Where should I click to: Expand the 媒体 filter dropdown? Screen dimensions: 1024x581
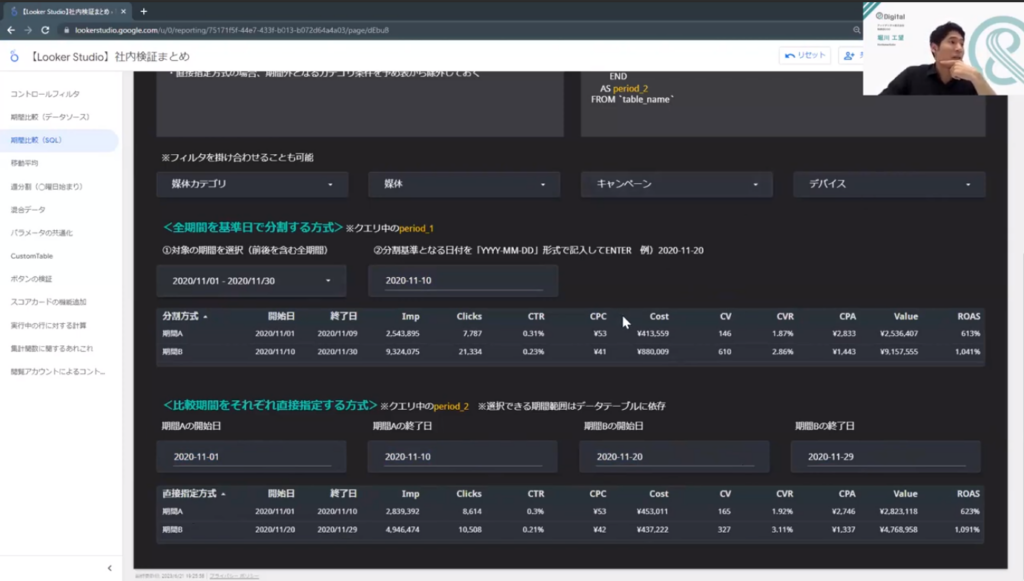pyautogui.click(x=463, y=184)
